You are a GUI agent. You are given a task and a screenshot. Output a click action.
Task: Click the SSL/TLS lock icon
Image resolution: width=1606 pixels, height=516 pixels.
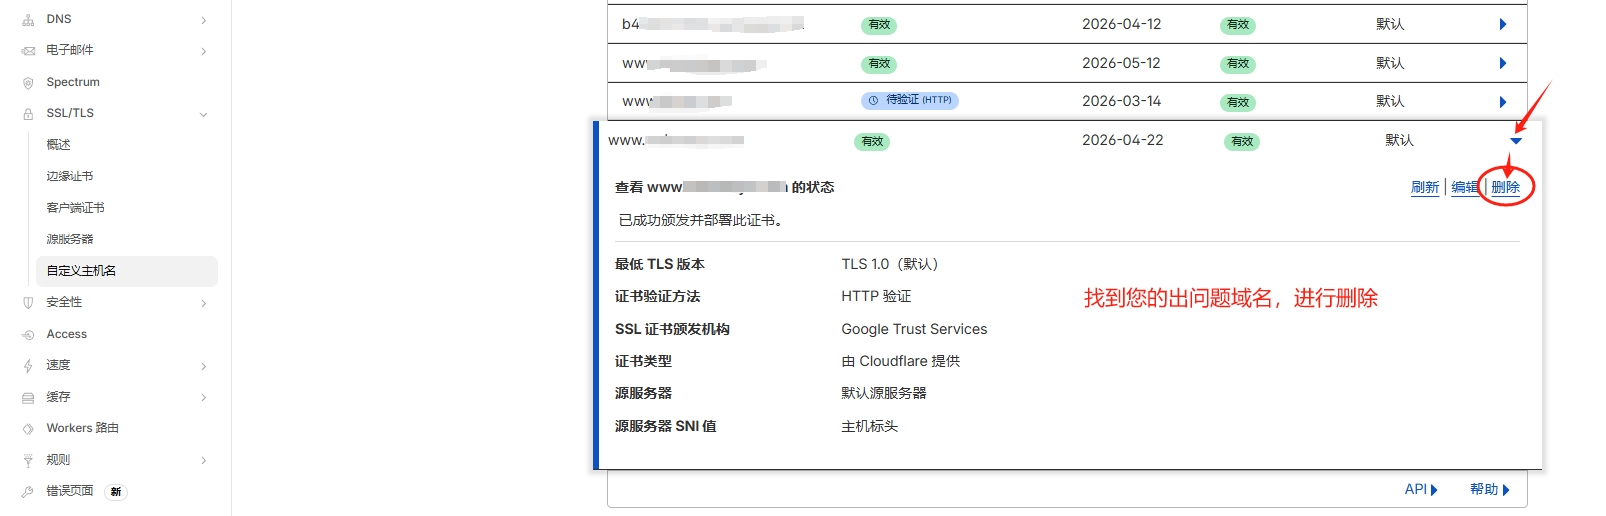point(28,114)
